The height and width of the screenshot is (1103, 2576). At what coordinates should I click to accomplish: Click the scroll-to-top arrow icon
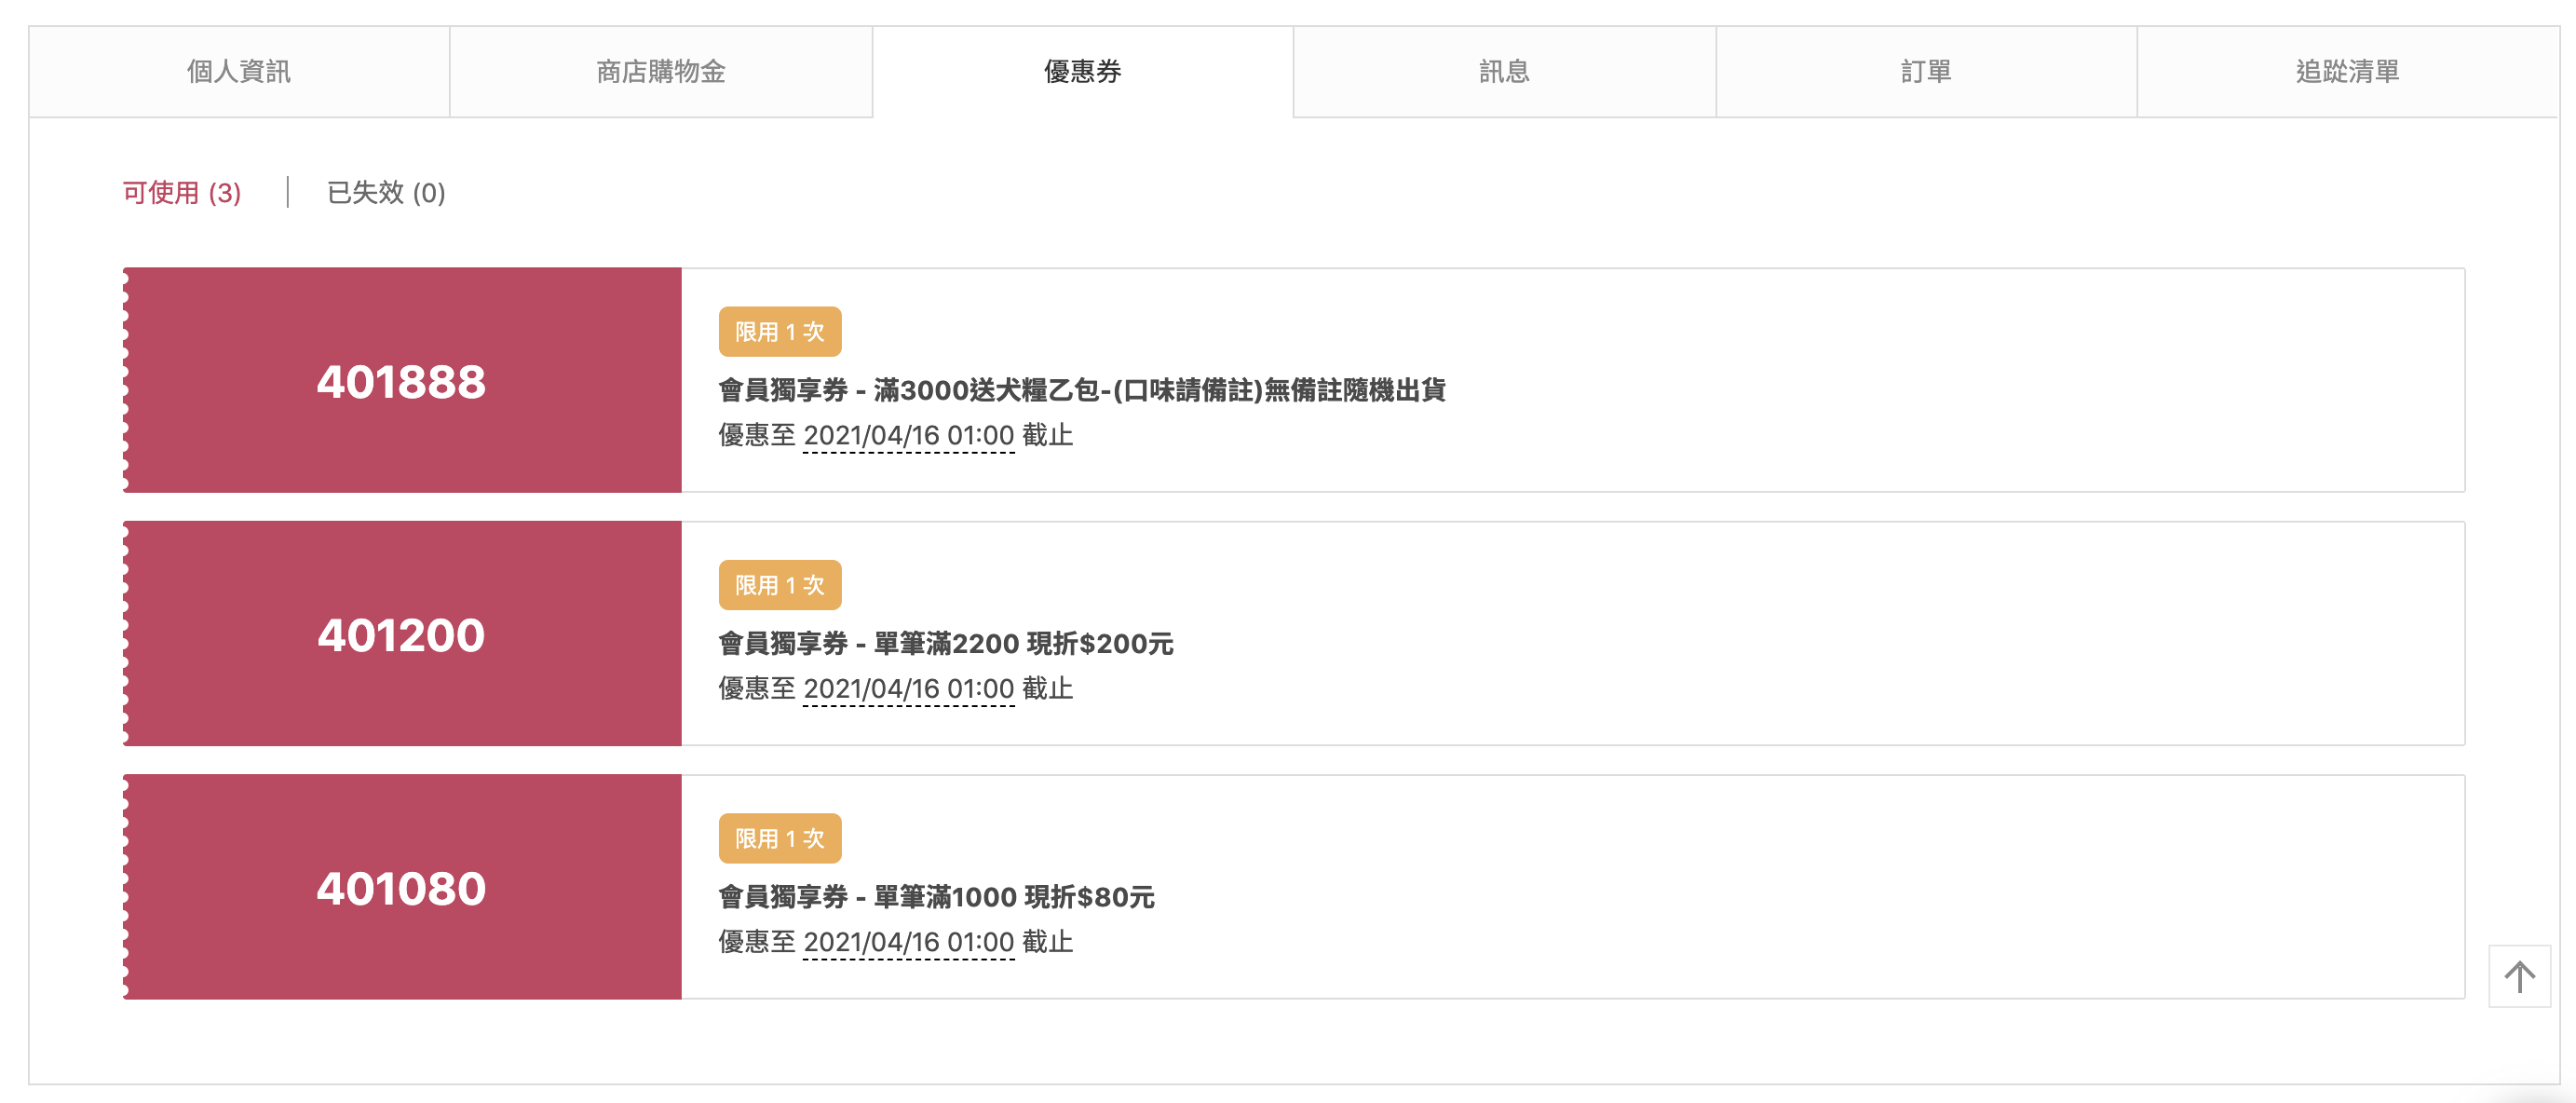[x=2518, y=976]
